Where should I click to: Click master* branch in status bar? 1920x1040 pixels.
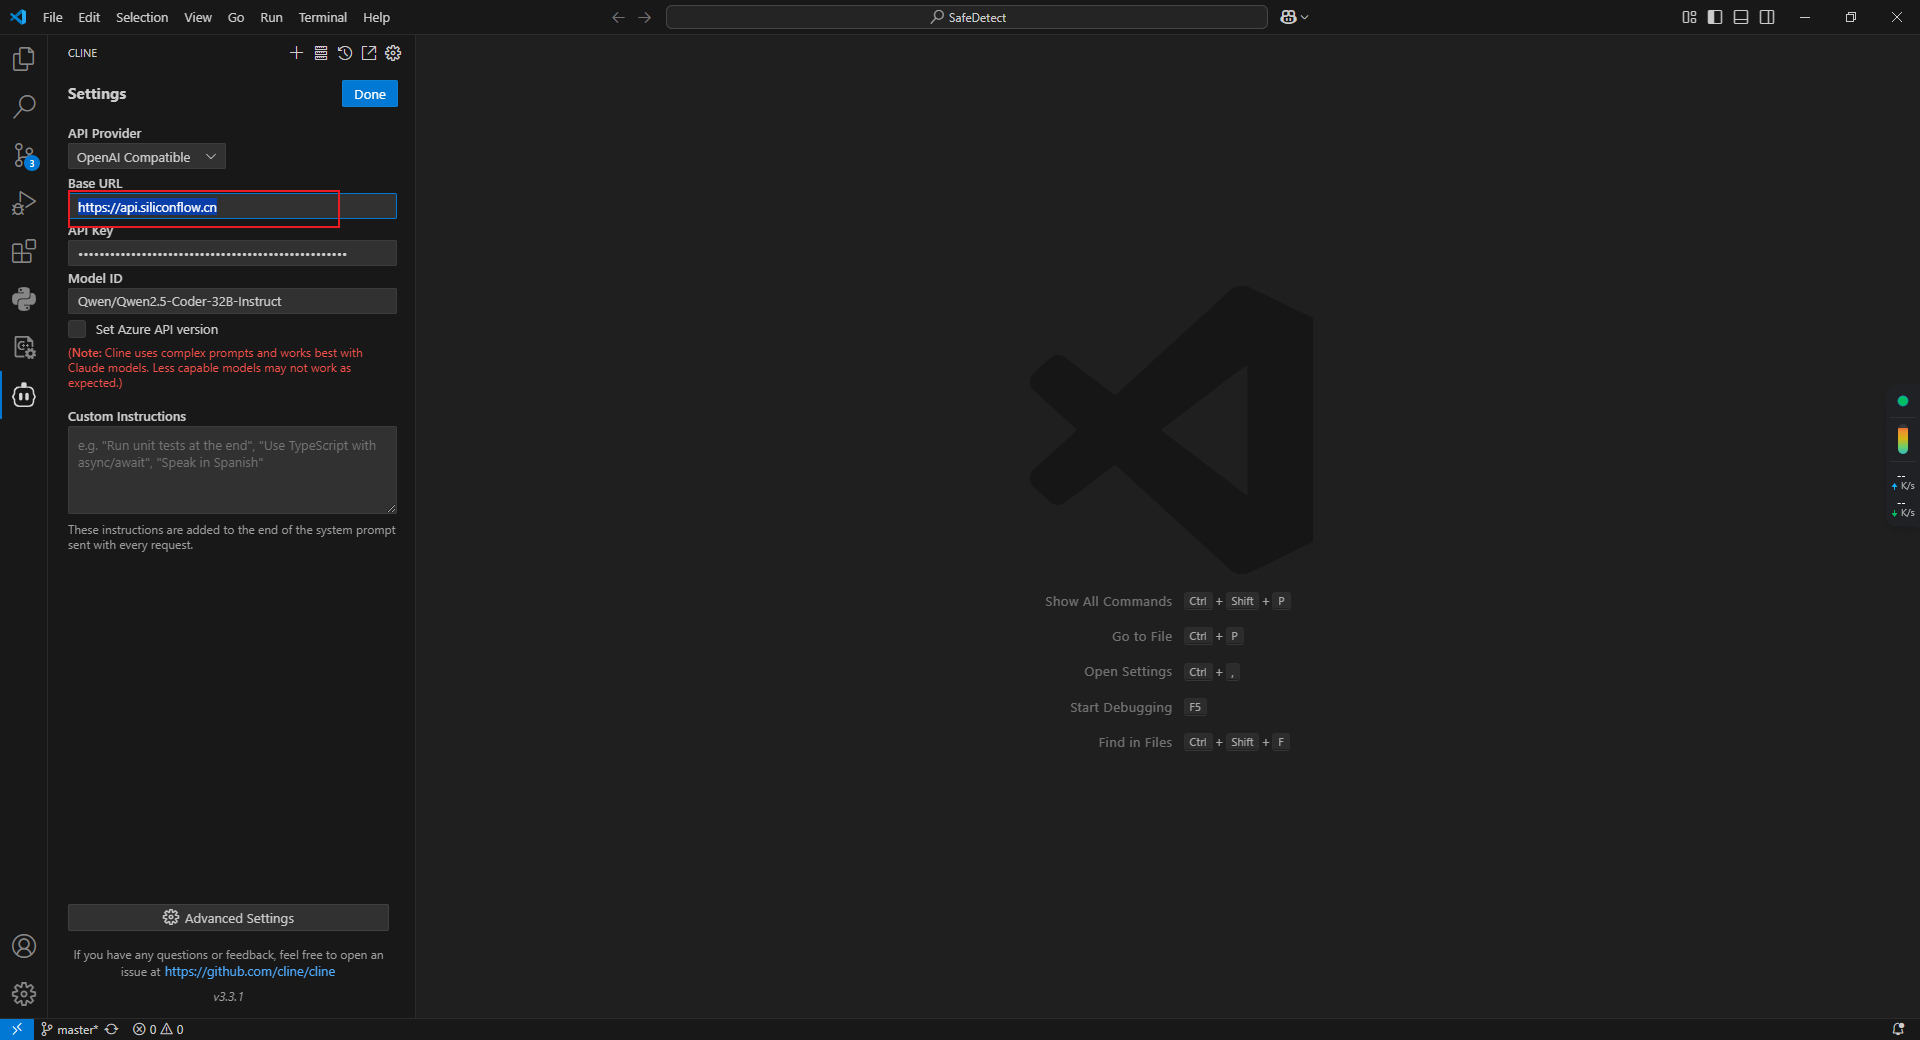click(x=69, y=1029)
